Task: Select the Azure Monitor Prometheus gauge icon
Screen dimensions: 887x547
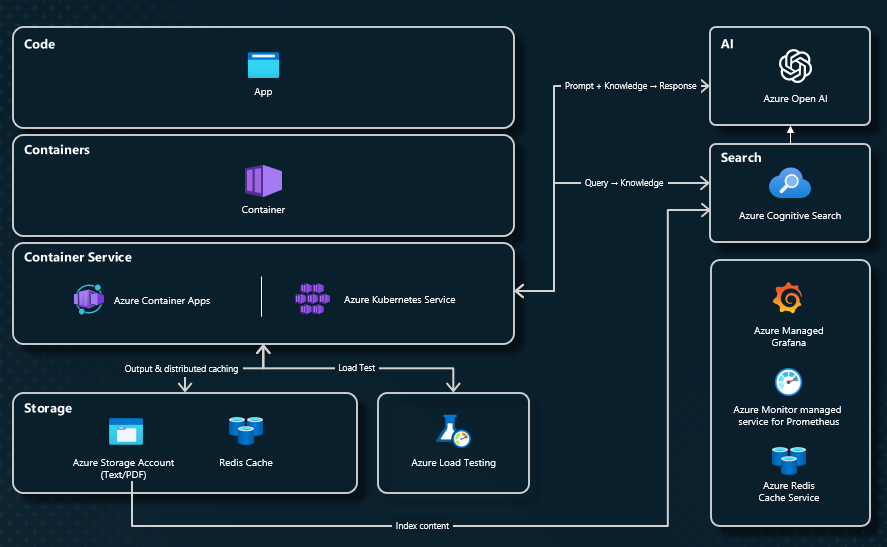Action: coord(788,382)
